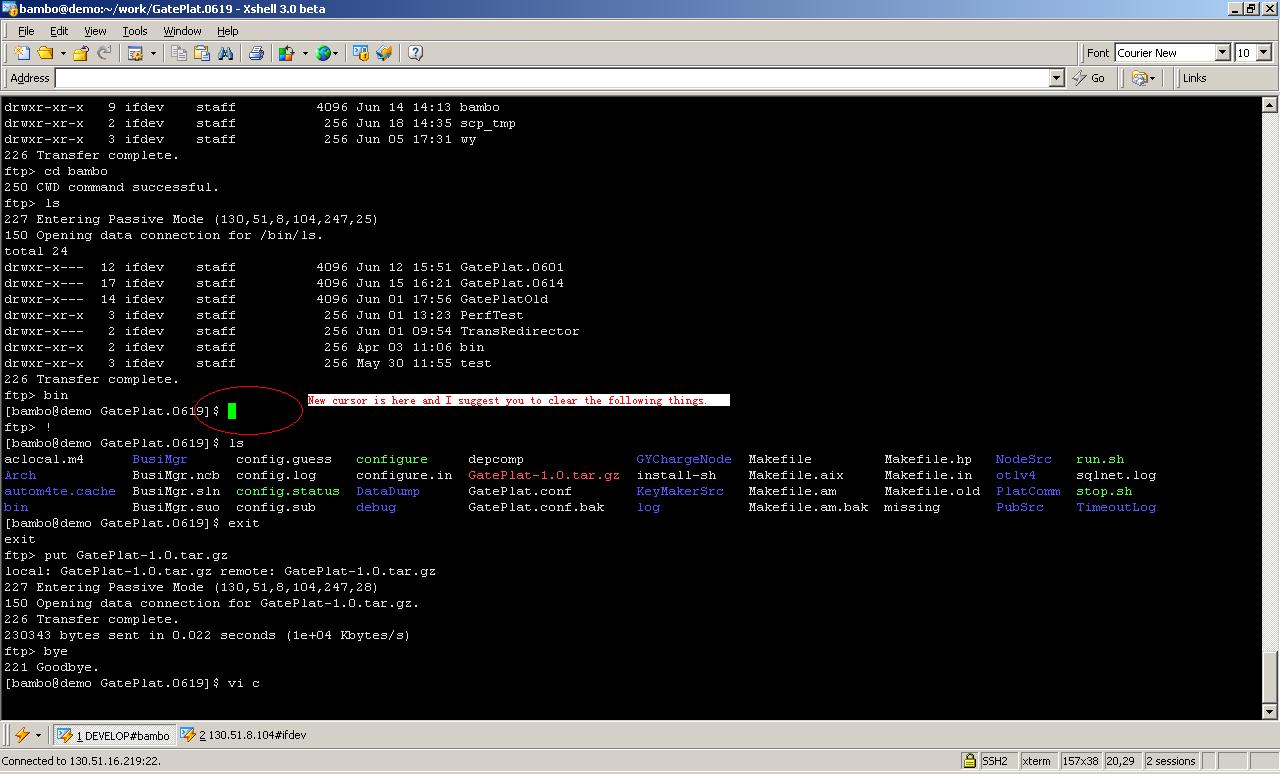
Task: Click inside the Address input field
Action: pos(500,78)
